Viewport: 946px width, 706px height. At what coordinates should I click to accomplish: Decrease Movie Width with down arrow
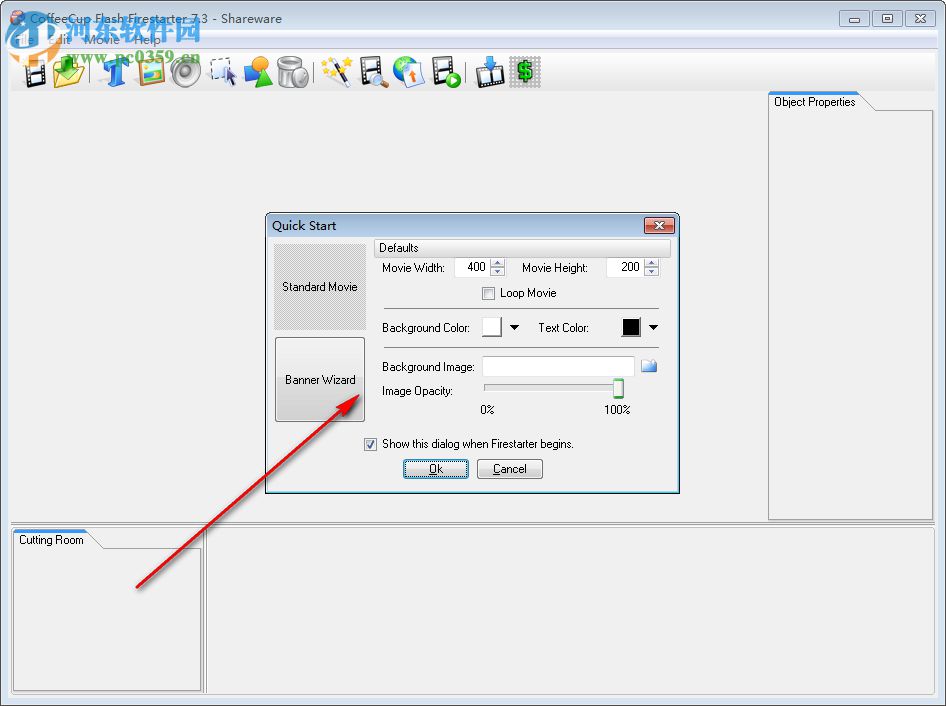(x=498, y=272)
